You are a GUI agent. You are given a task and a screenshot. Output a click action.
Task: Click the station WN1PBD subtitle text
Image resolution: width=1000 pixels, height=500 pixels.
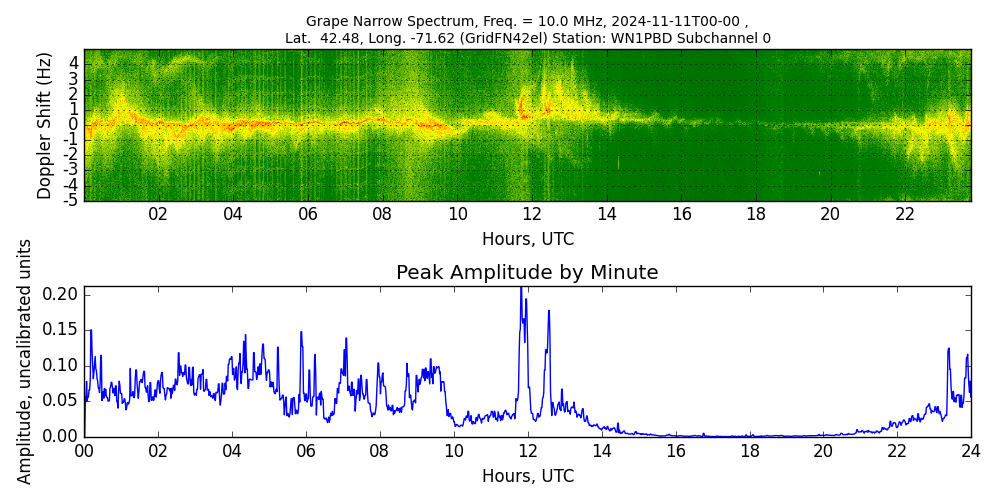click(x=527, y=39)
